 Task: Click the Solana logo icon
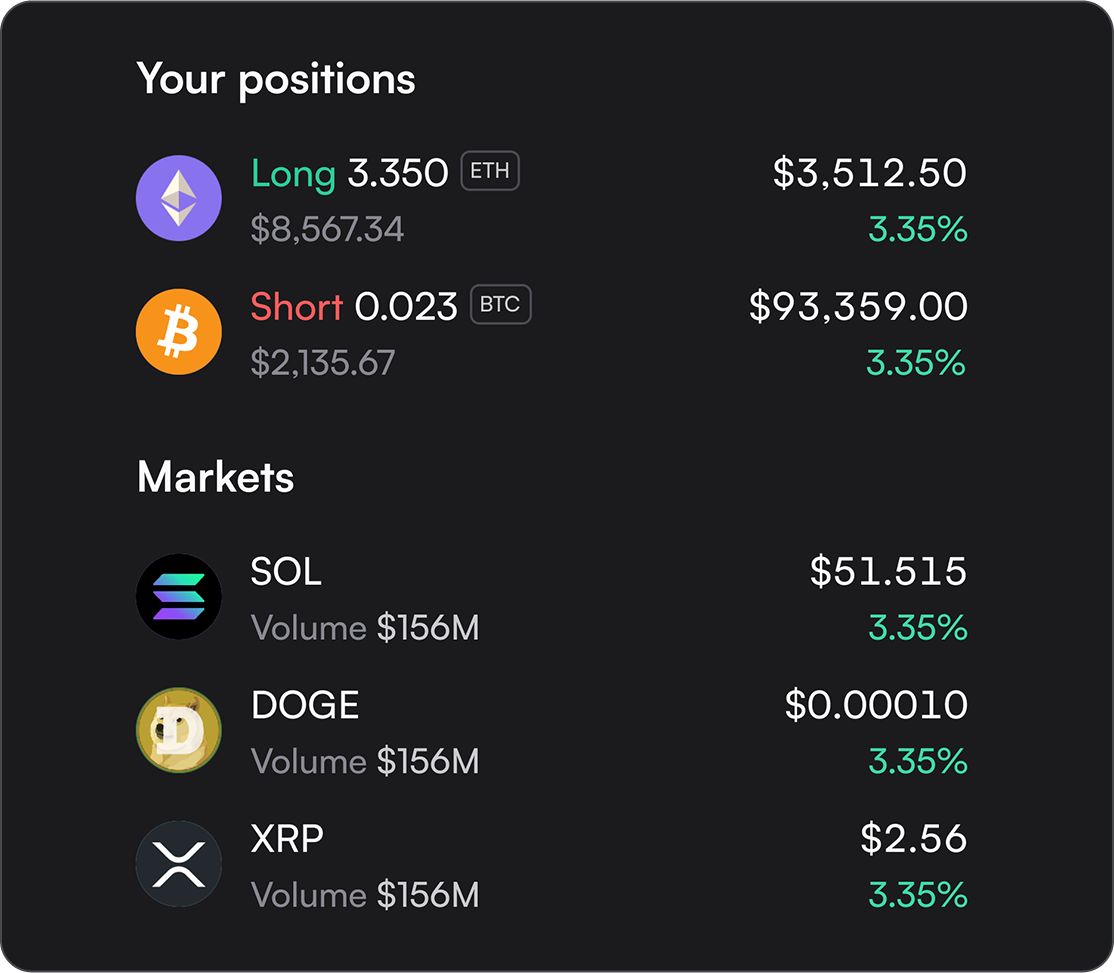point(178,597)
